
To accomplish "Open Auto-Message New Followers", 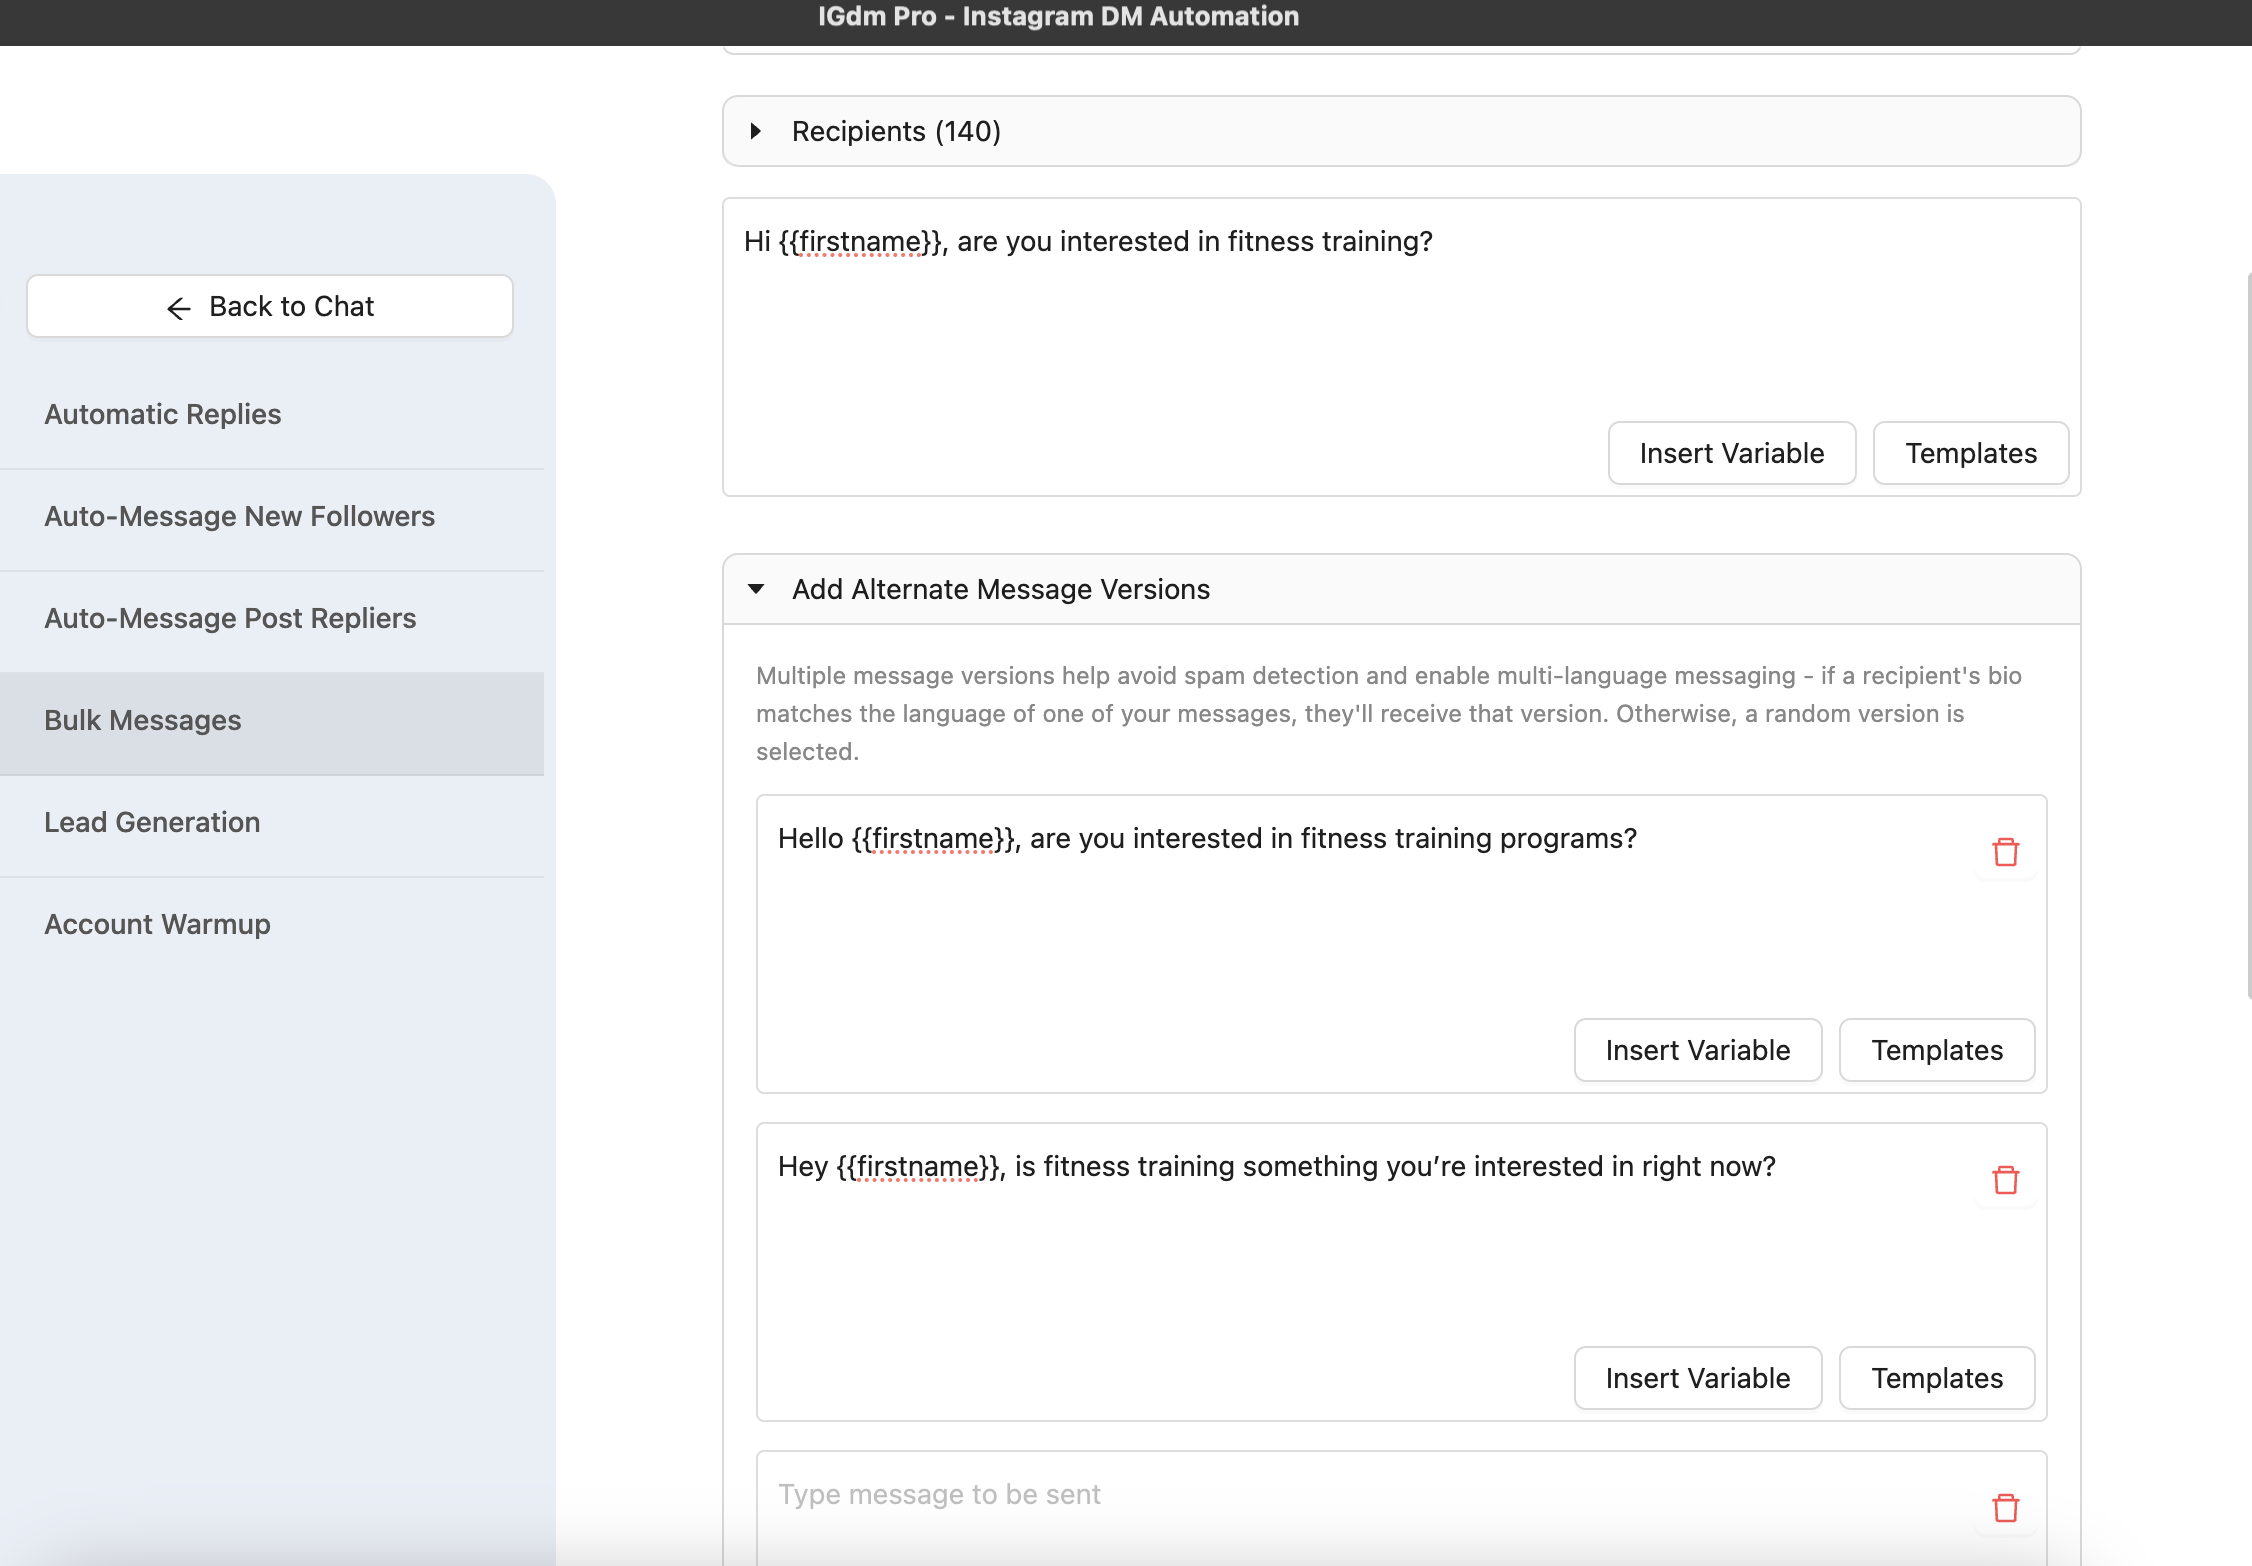I will click(x=239, y=516).
